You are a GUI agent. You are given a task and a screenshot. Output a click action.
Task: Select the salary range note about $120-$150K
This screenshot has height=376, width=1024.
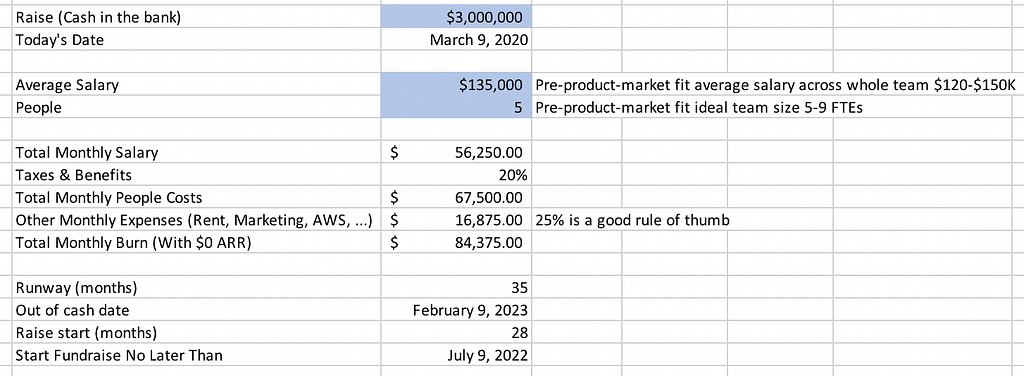coord(775,85)
